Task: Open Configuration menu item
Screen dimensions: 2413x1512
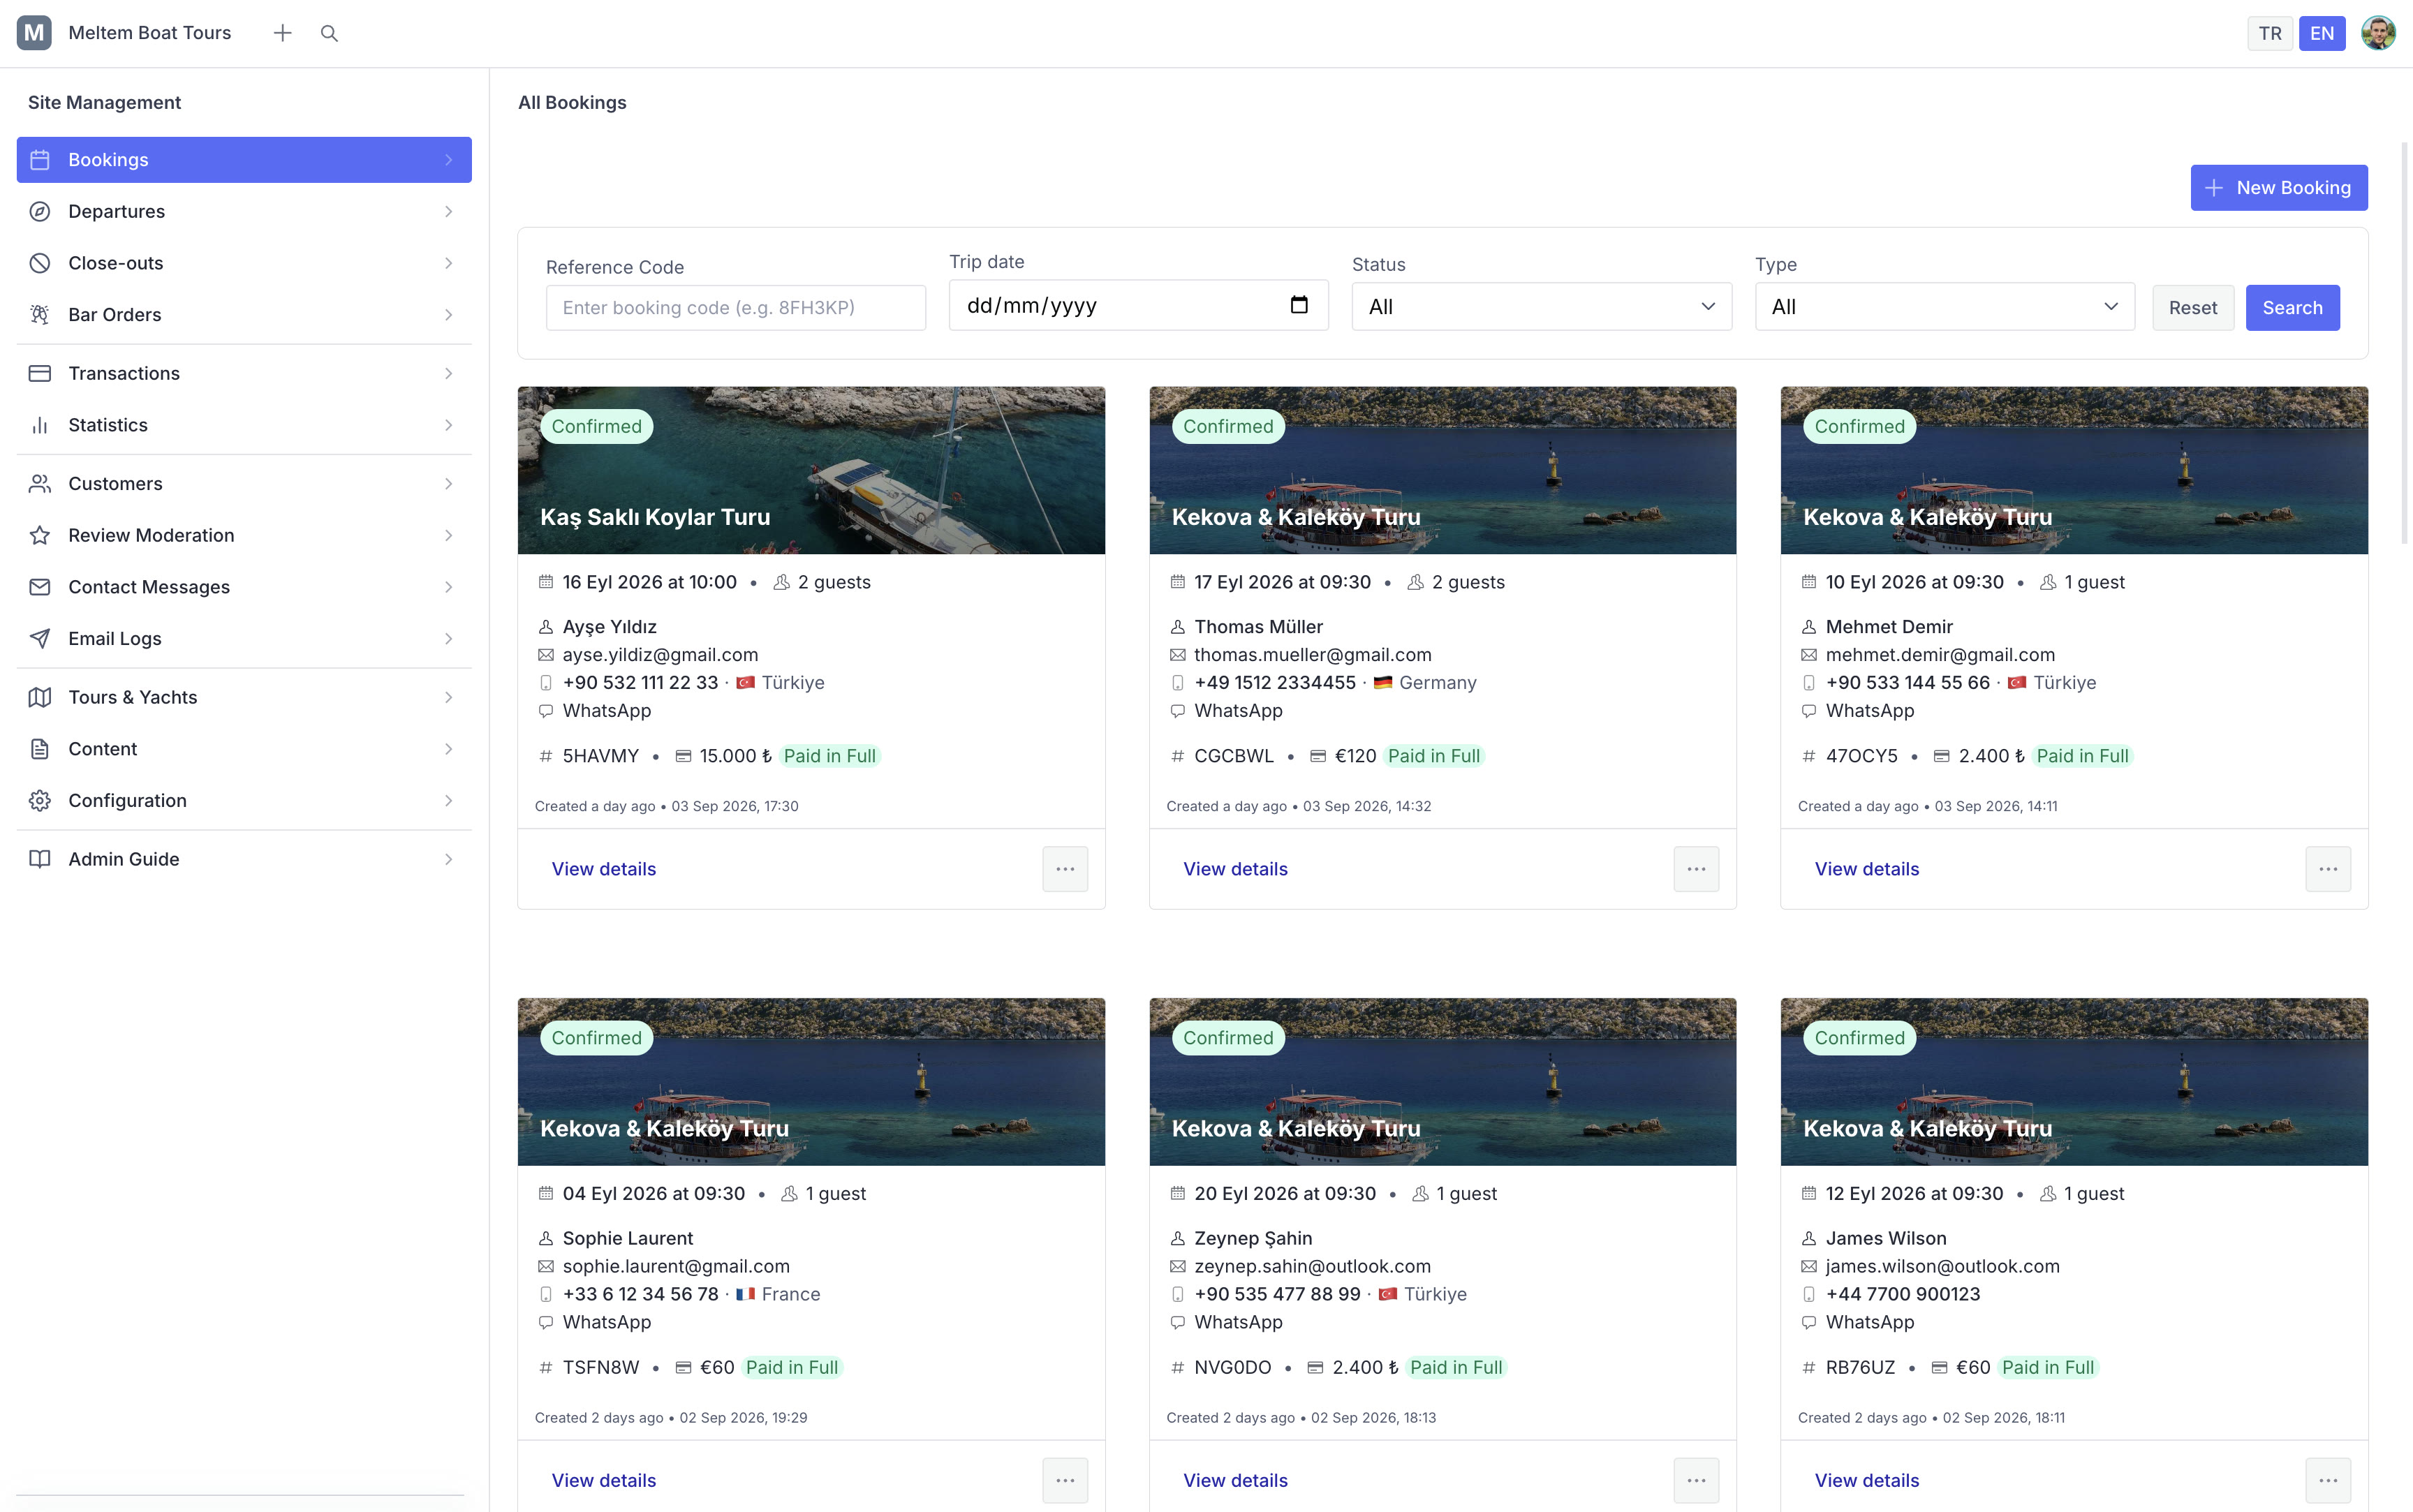Action: (244, 801)
